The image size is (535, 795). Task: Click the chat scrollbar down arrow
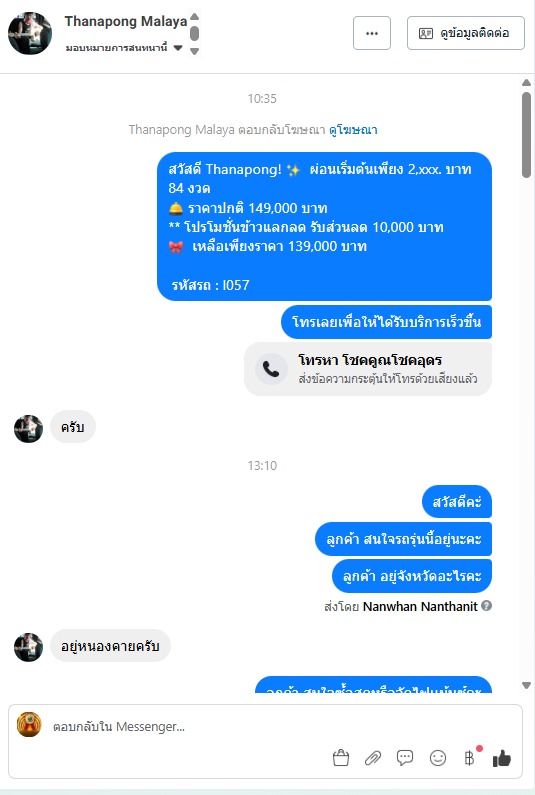pyautogui.click(x=526, y=685)
